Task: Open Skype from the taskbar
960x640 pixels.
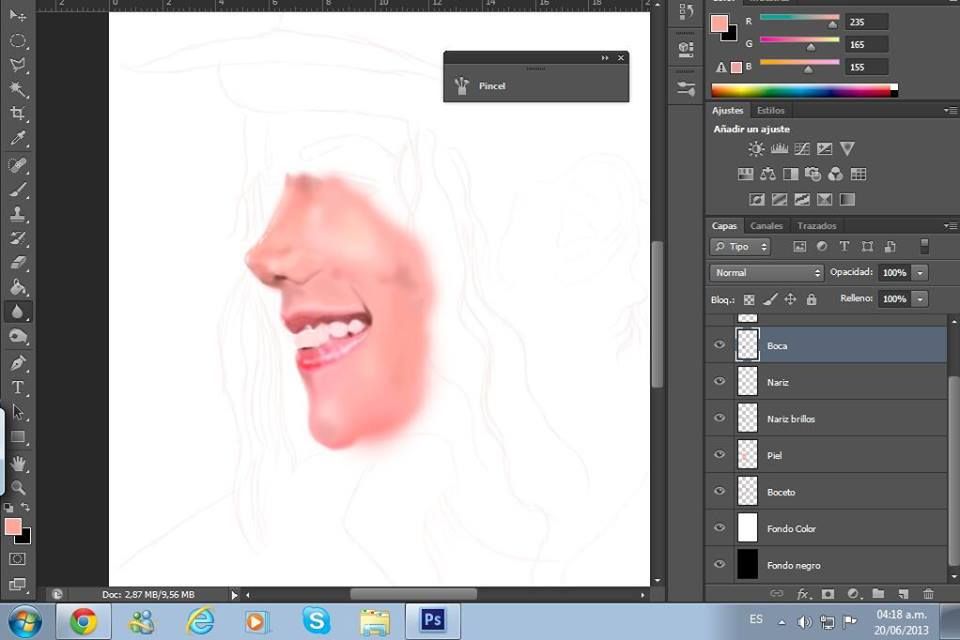Action: click(x=316, y=620)
